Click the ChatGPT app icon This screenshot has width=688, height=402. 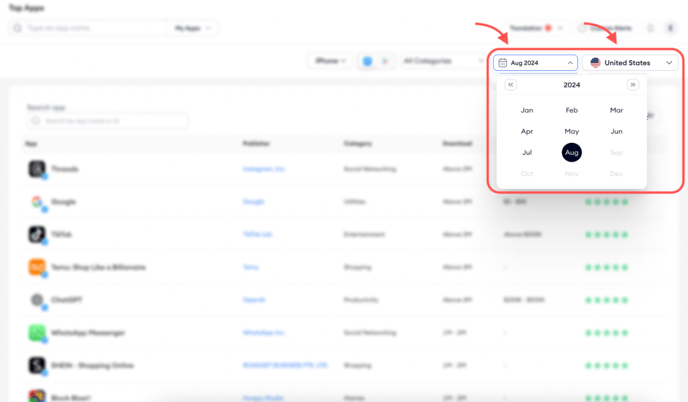pos(37,300)
